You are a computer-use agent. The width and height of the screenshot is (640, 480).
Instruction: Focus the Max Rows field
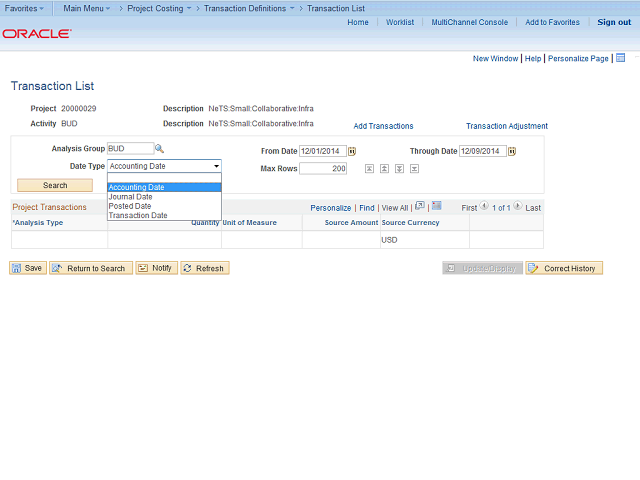[323, 169]
